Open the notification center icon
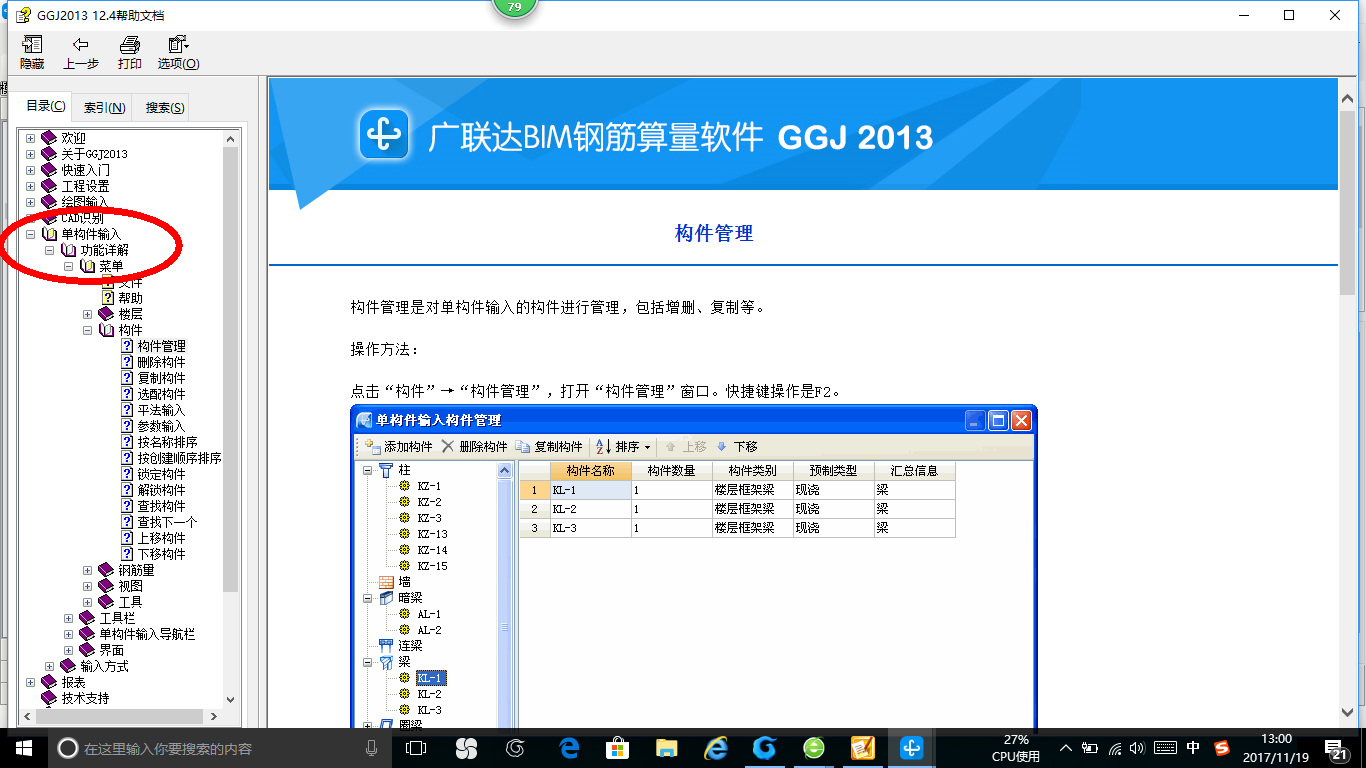Image resolution: width=1366 pixels, height=768 pixels. pos(1336,748)
